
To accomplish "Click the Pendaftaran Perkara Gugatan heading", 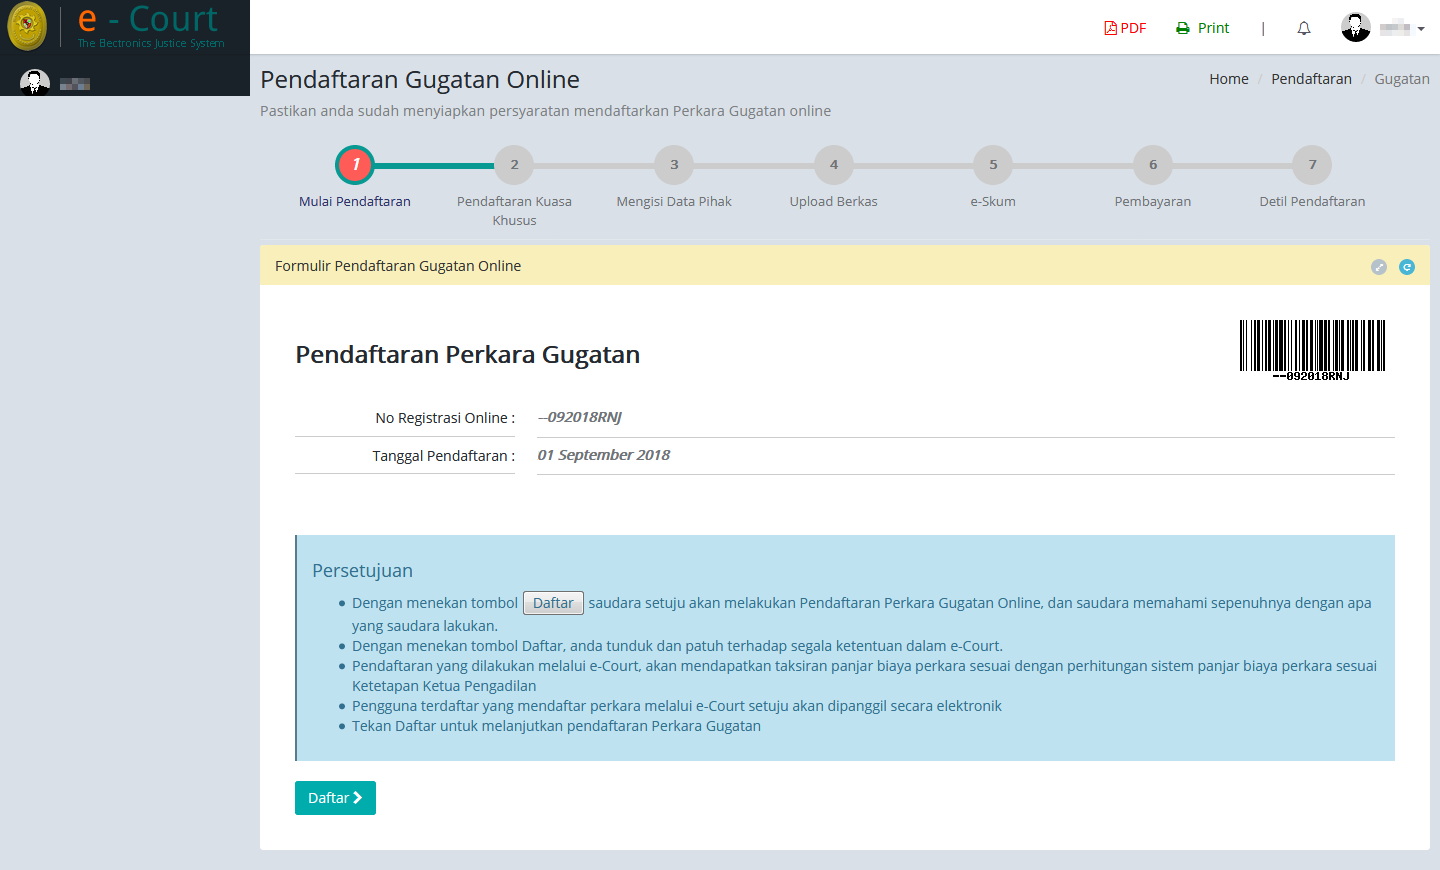I will click(x=467, y=355).
